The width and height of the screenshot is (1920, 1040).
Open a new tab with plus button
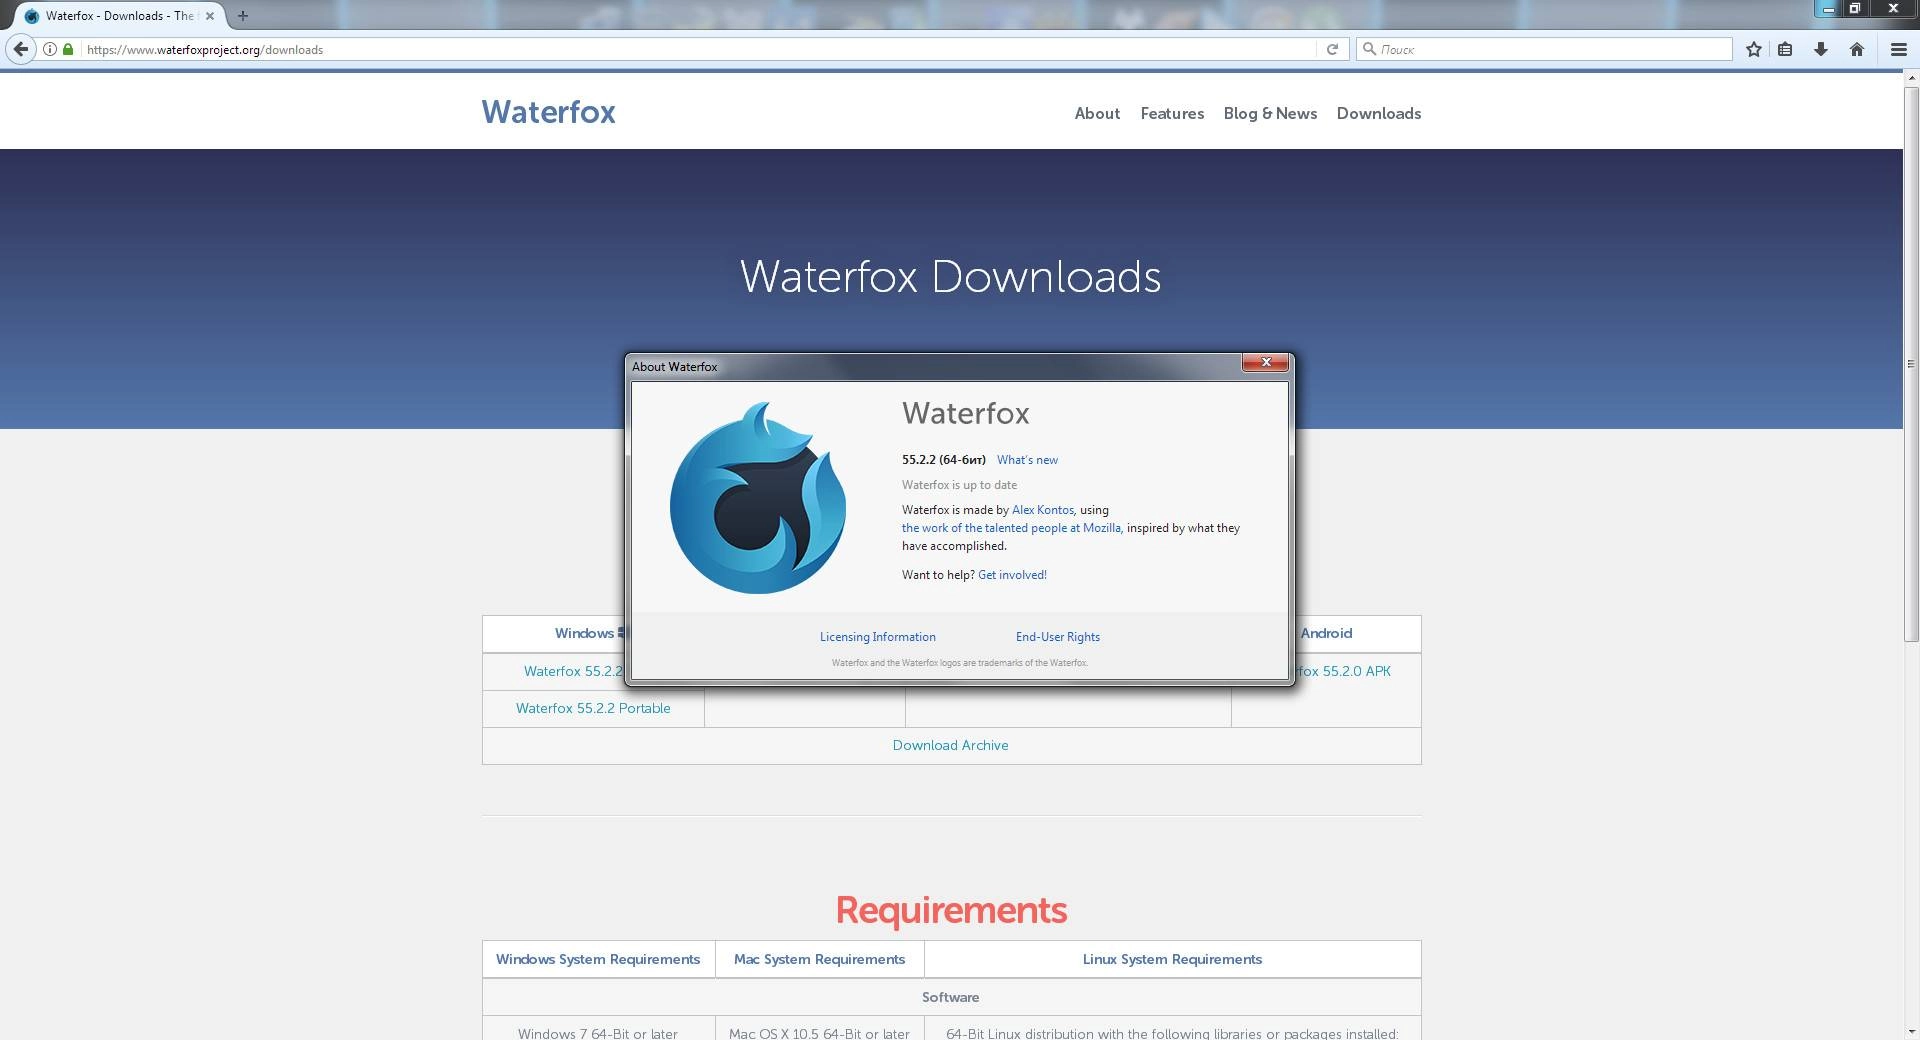click(242, 16)
